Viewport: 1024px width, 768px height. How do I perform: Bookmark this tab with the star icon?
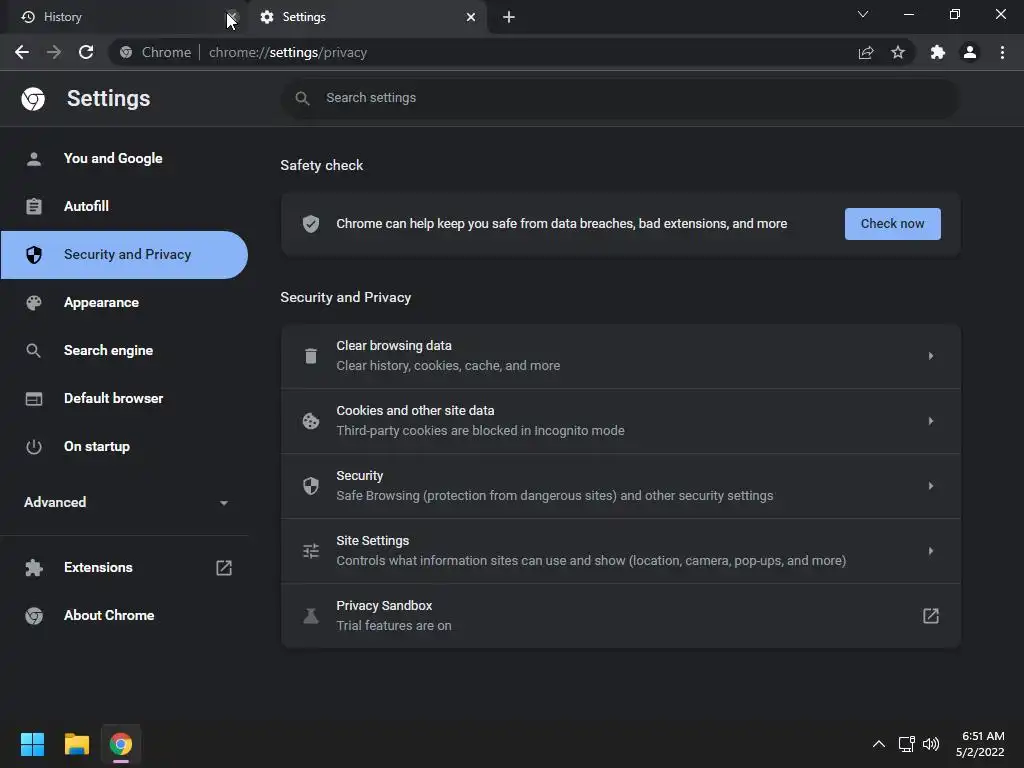point(898,52)
